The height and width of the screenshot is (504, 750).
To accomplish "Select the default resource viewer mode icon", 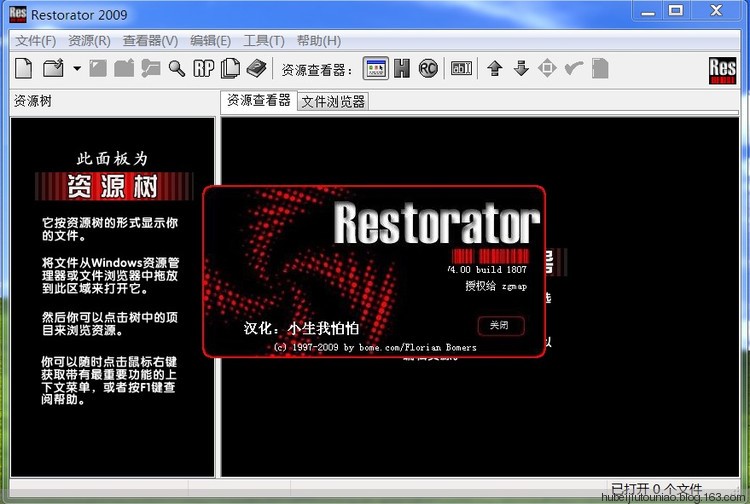I will (x=375, y=68).
